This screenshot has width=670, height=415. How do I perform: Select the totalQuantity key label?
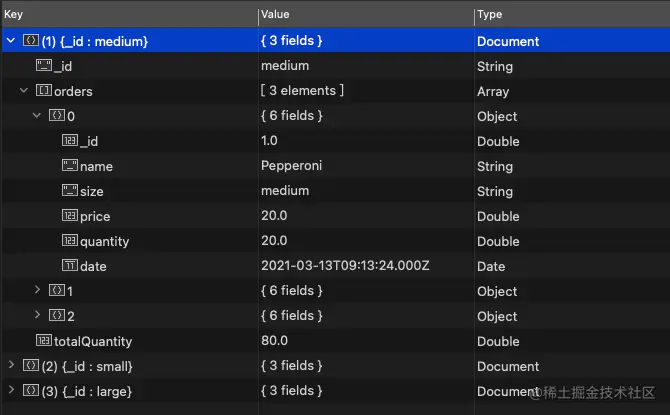[x=93, y=341]
